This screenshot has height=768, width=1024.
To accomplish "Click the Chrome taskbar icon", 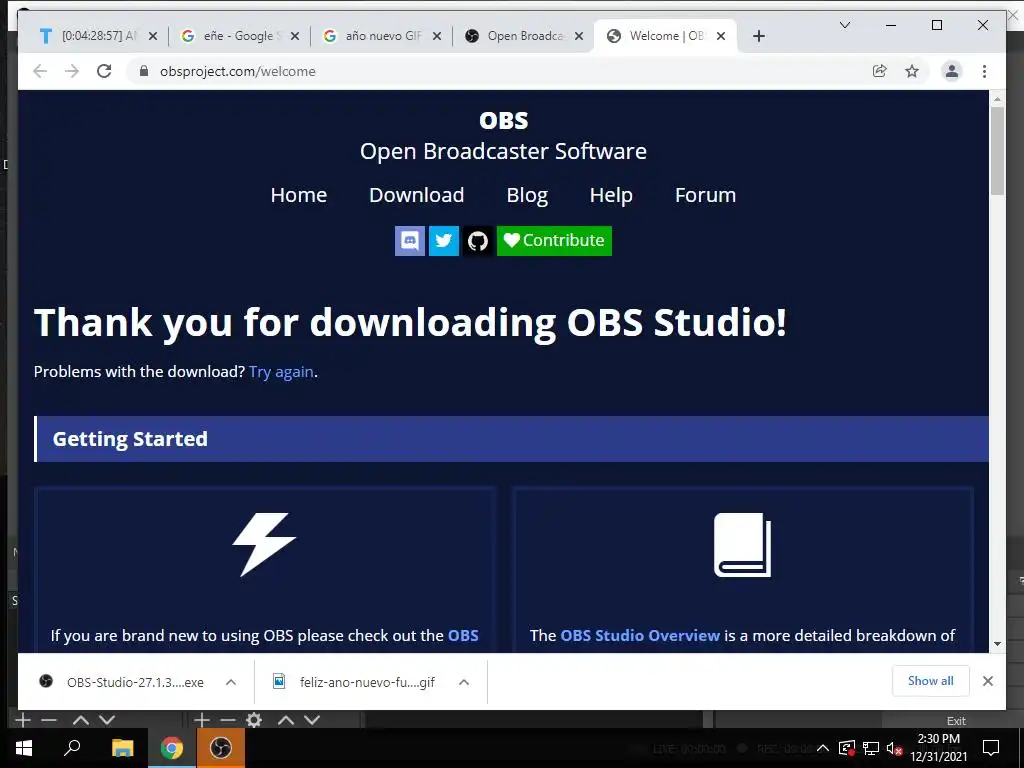I will [172, 748].
